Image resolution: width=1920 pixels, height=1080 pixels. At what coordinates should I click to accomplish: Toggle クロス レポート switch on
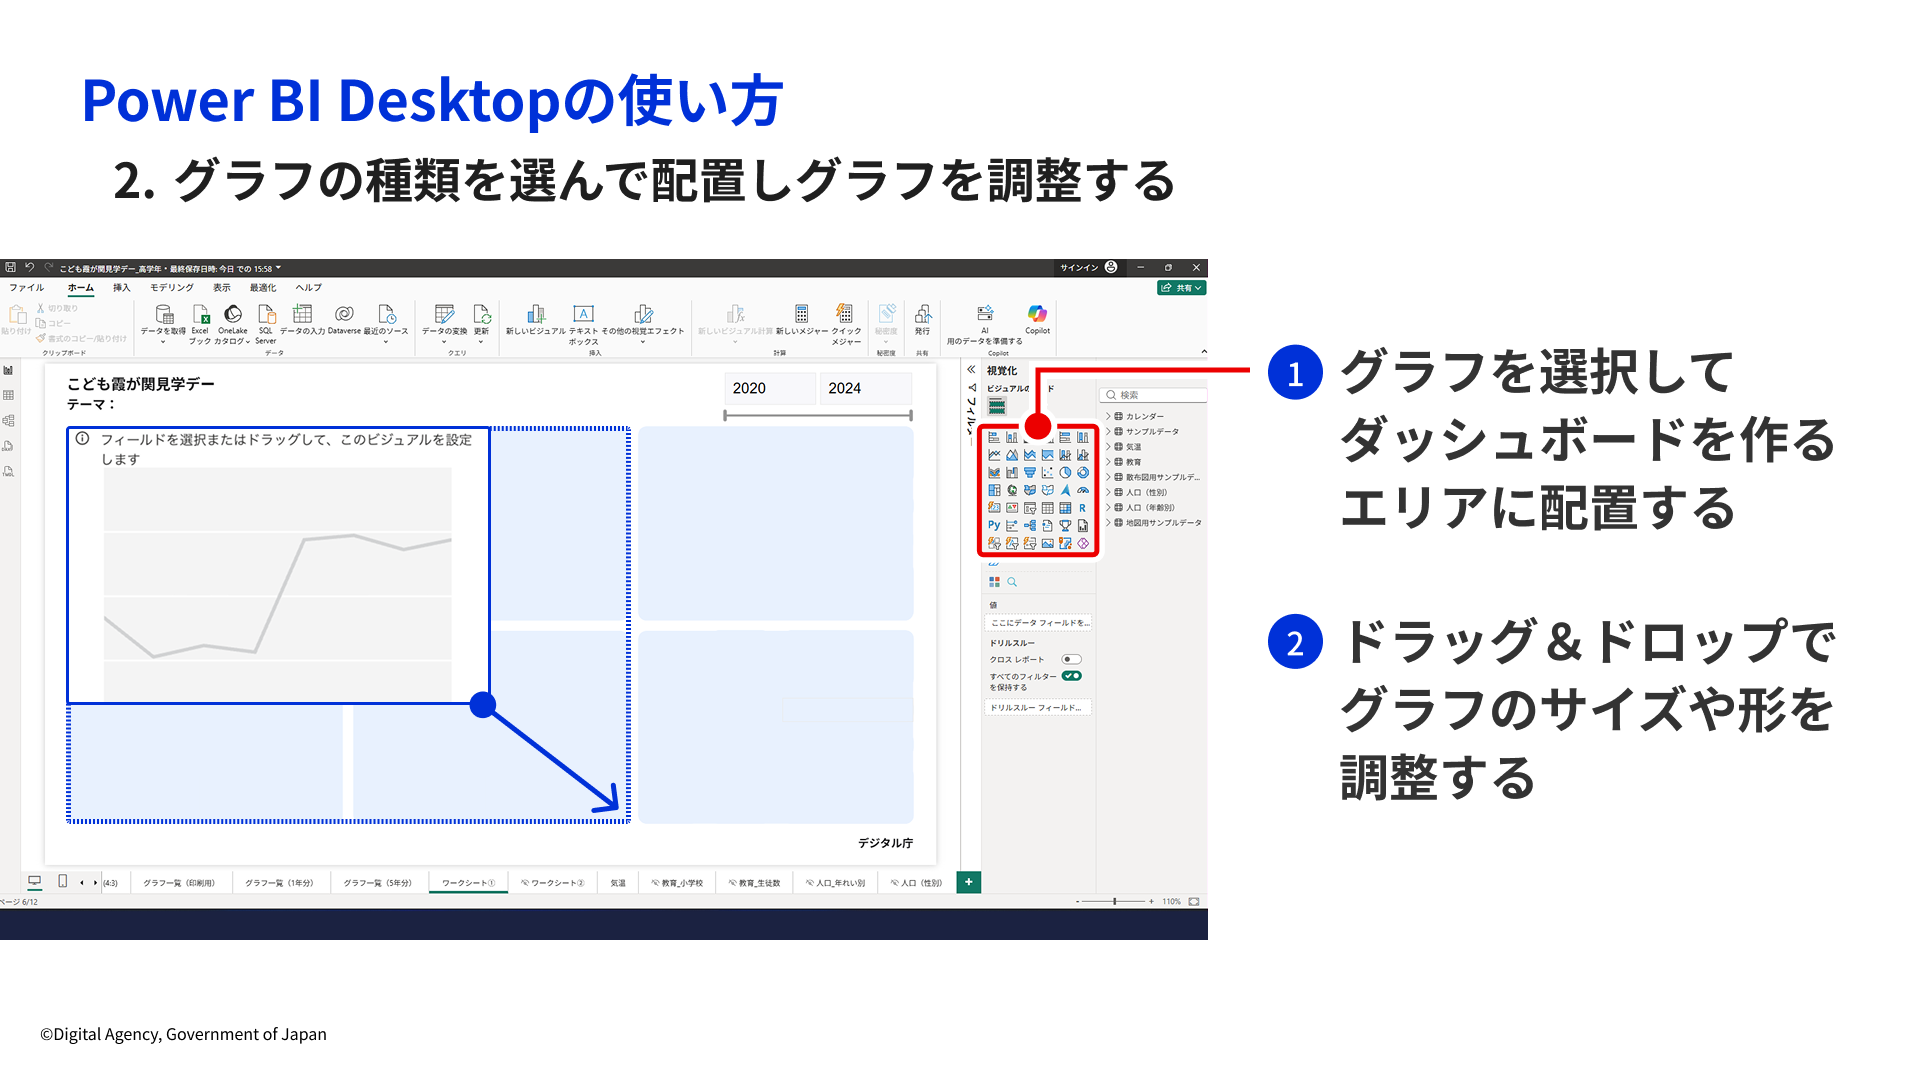pos(1071,659)
